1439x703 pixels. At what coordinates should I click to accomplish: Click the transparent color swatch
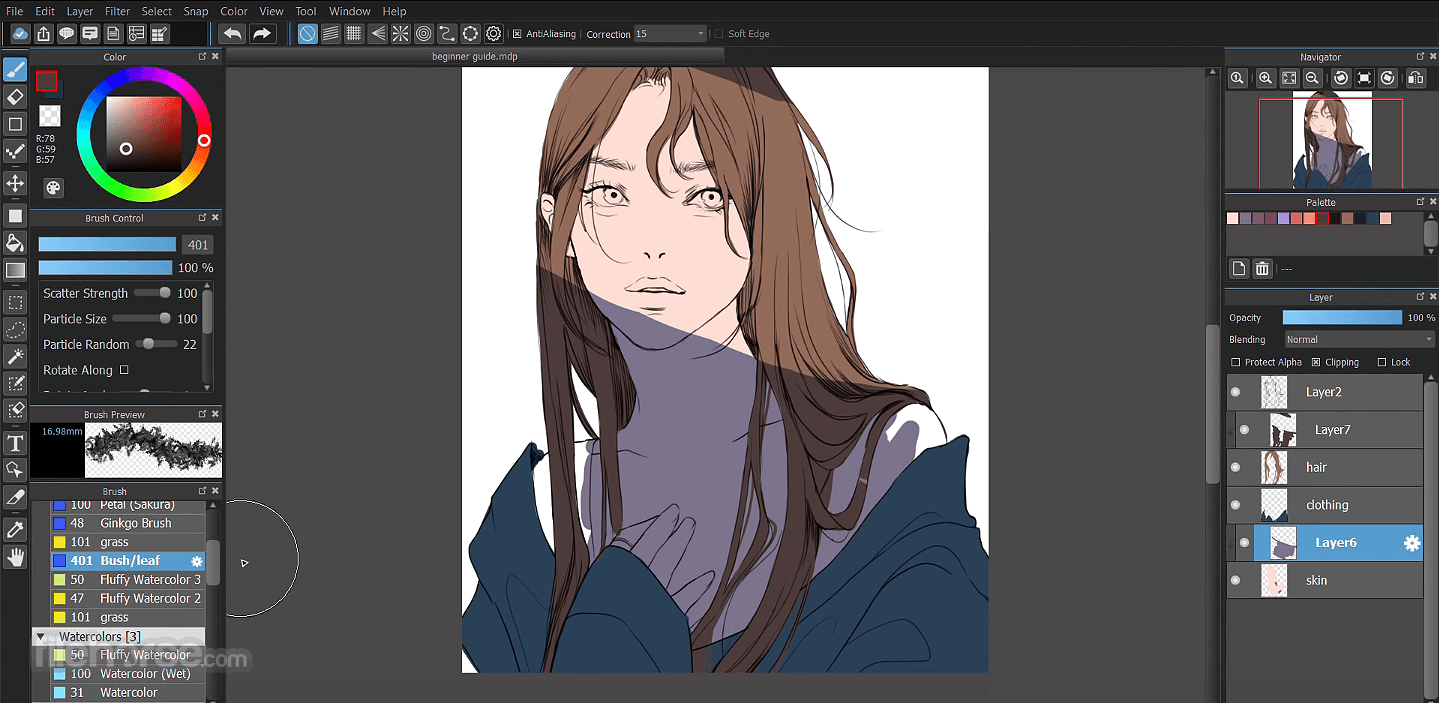(49, 116)
